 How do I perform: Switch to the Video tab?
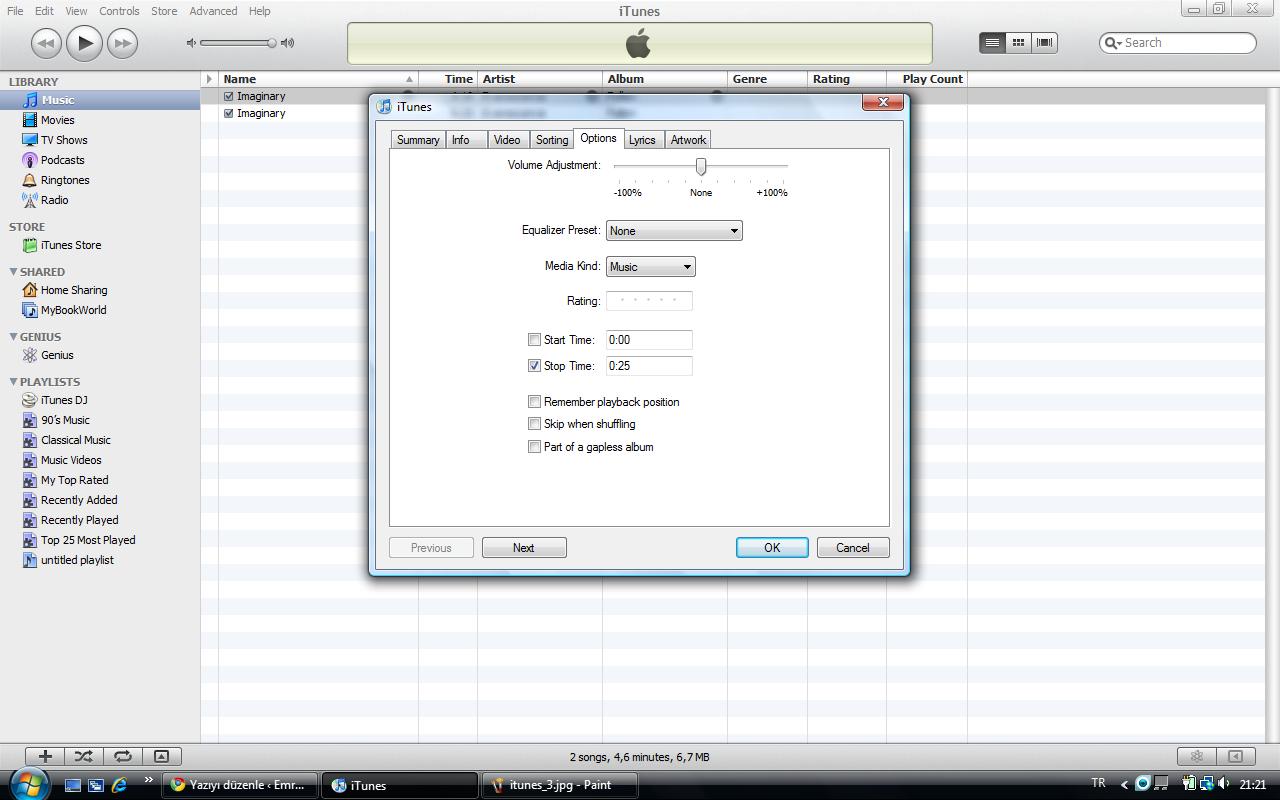click(x=507, y=140)
